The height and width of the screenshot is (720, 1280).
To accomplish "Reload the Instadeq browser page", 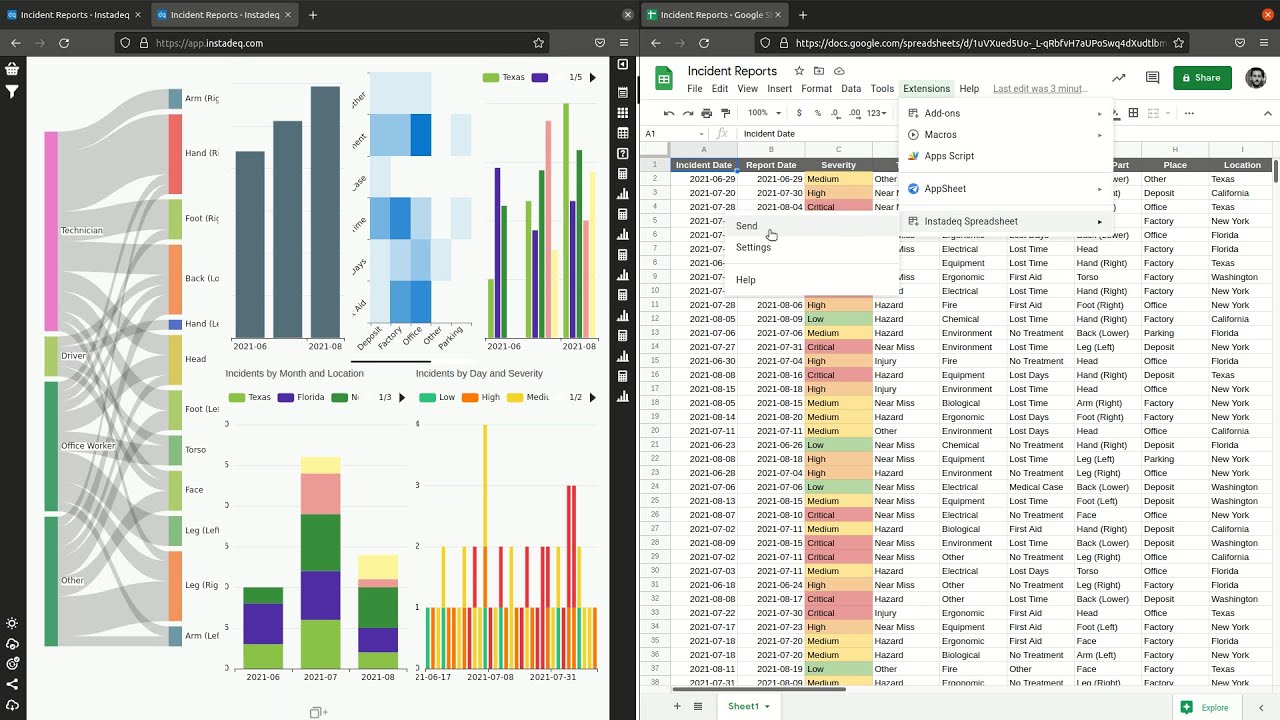I will coord(64,43).
